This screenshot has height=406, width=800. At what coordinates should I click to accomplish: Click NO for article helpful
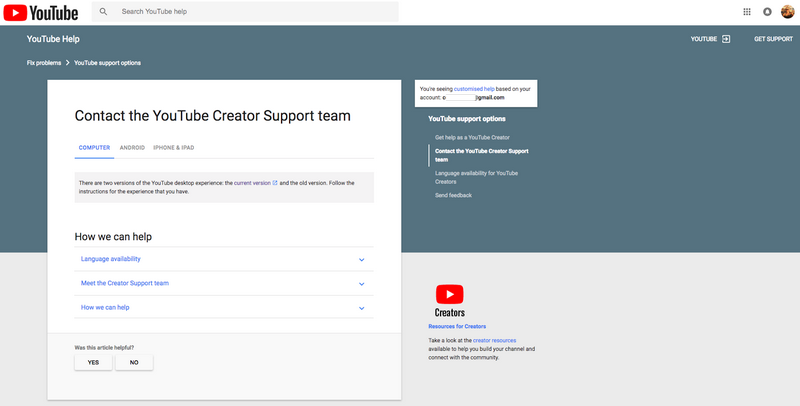pyautogui.click(x=134, y=362)
